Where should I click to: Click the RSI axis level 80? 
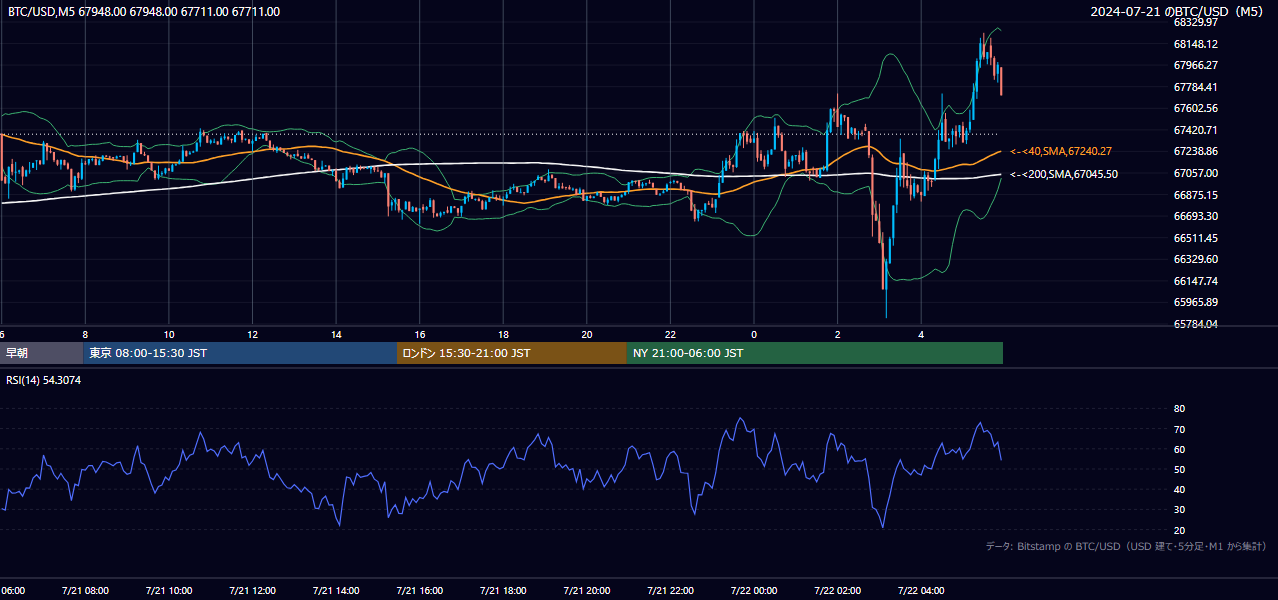1179,409
